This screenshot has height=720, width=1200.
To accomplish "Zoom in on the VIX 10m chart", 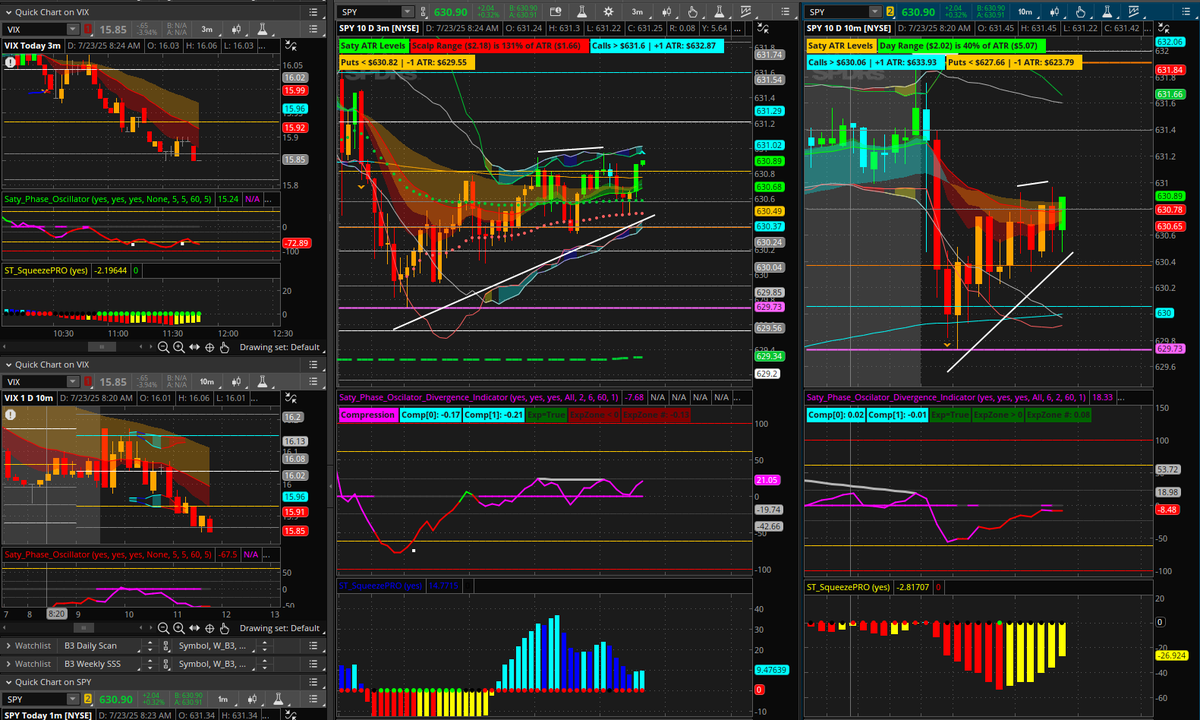I will click(179, 628).
